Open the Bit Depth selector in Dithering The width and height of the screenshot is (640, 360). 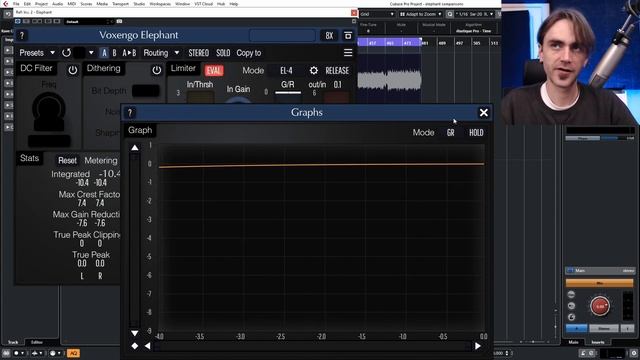tap(146, 91)
